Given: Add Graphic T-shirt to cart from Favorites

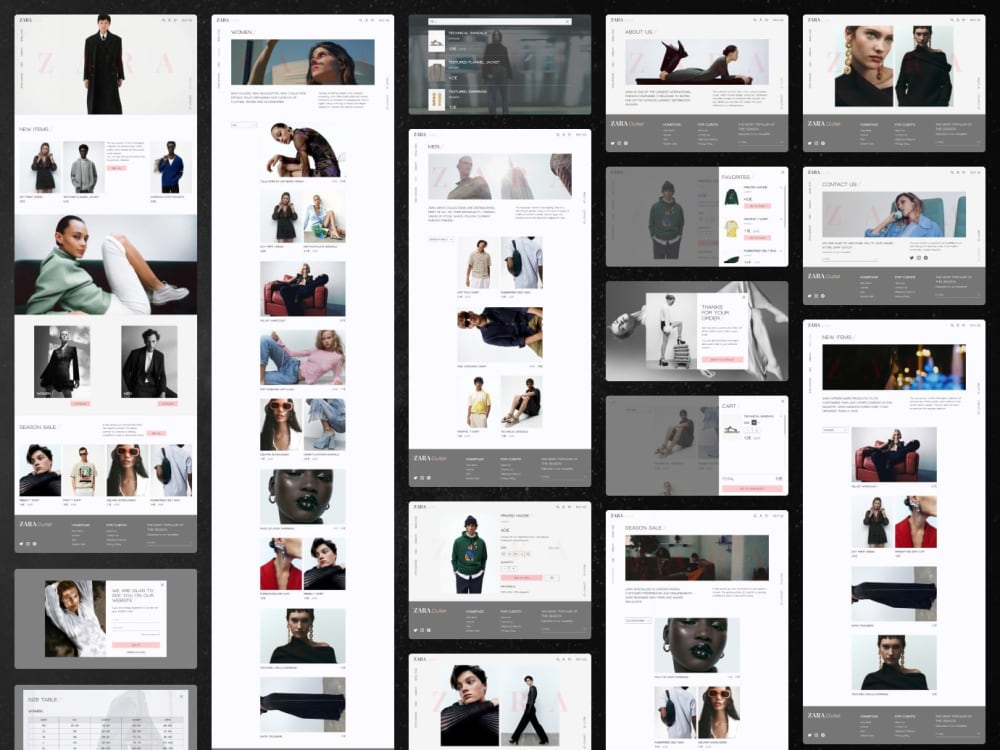Looking at the screenshot, I should click(x=758, y=238).
